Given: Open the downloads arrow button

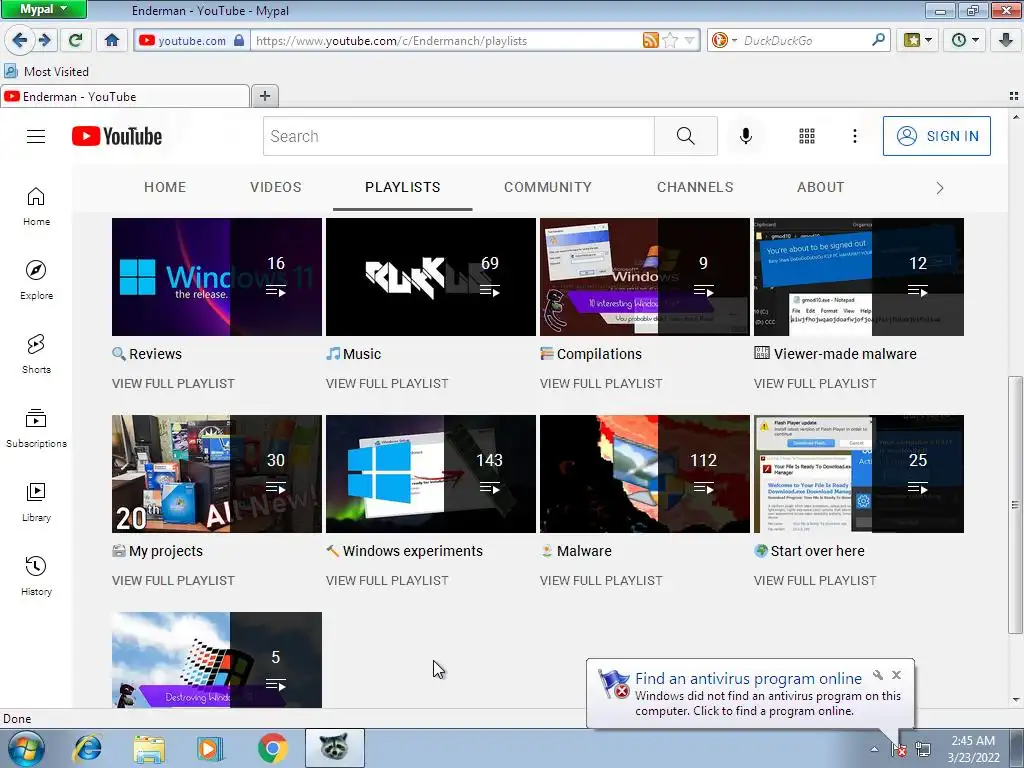Looking at the screenshot, I should (x=1006, y=40).
